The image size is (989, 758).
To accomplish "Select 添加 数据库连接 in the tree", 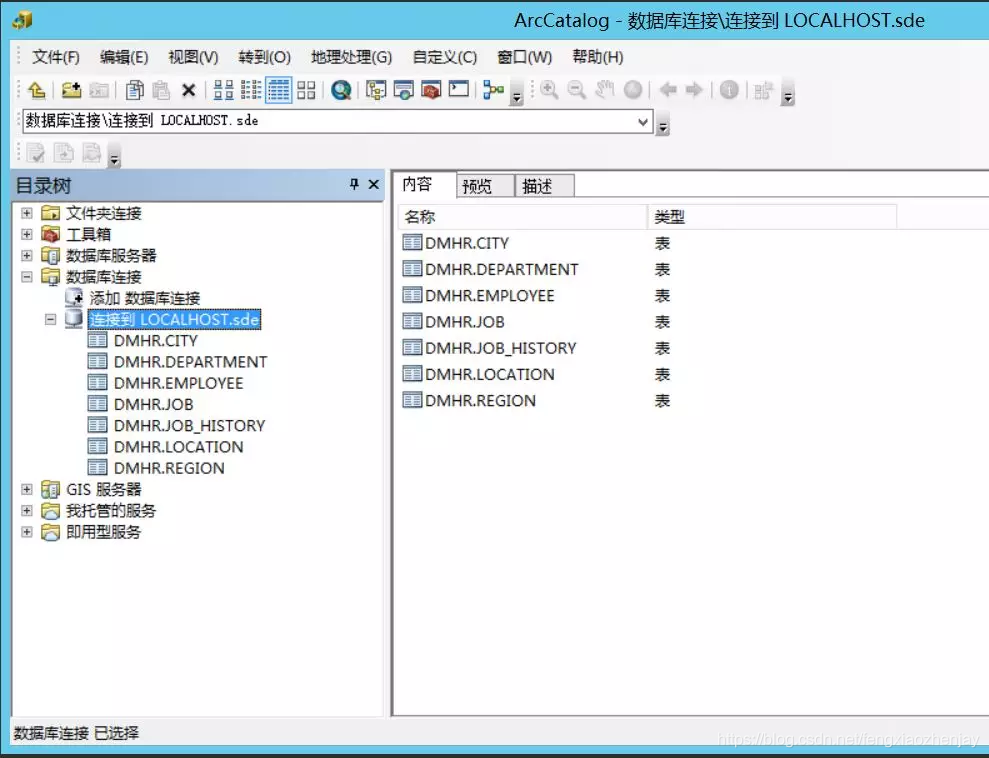I will (144, 298).
